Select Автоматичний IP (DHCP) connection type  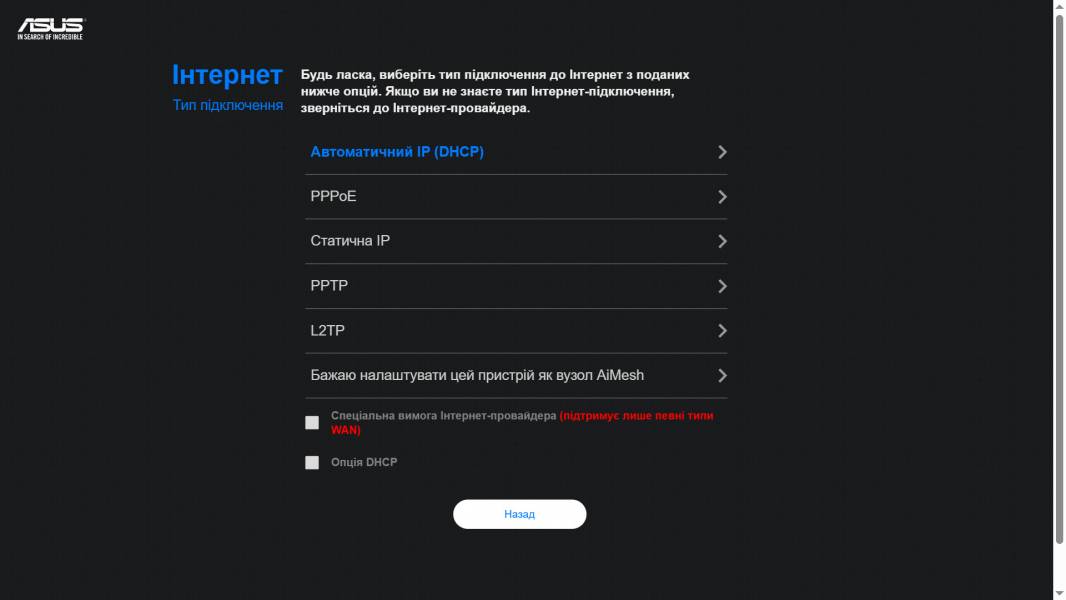click(x=516, y=152)
